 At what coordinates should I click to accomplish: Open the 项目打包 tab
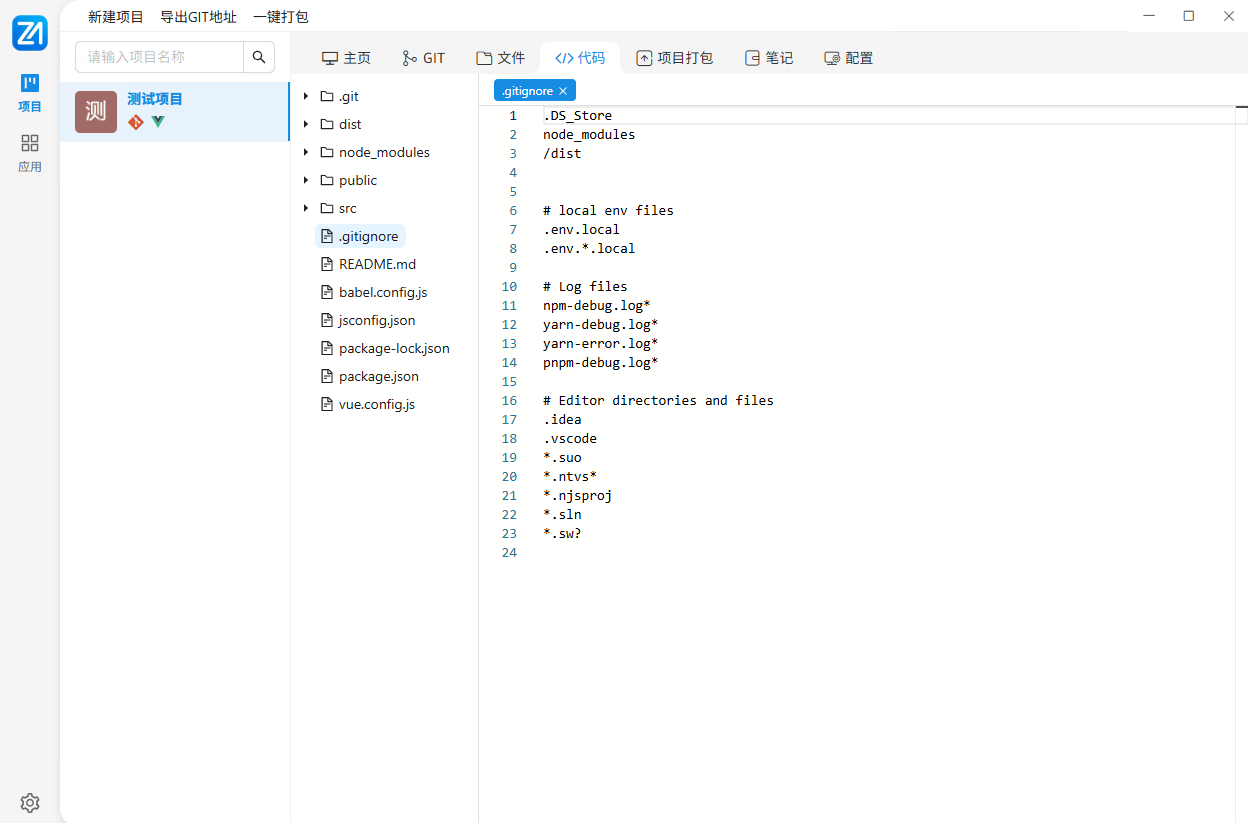(x=674, y=58)
